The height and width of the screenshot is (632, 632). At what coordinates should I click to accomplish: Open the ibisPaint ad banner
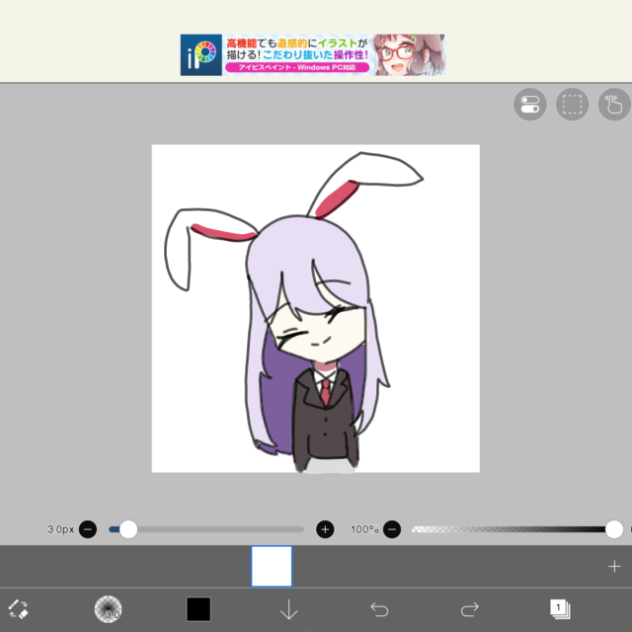click(313, 55)
